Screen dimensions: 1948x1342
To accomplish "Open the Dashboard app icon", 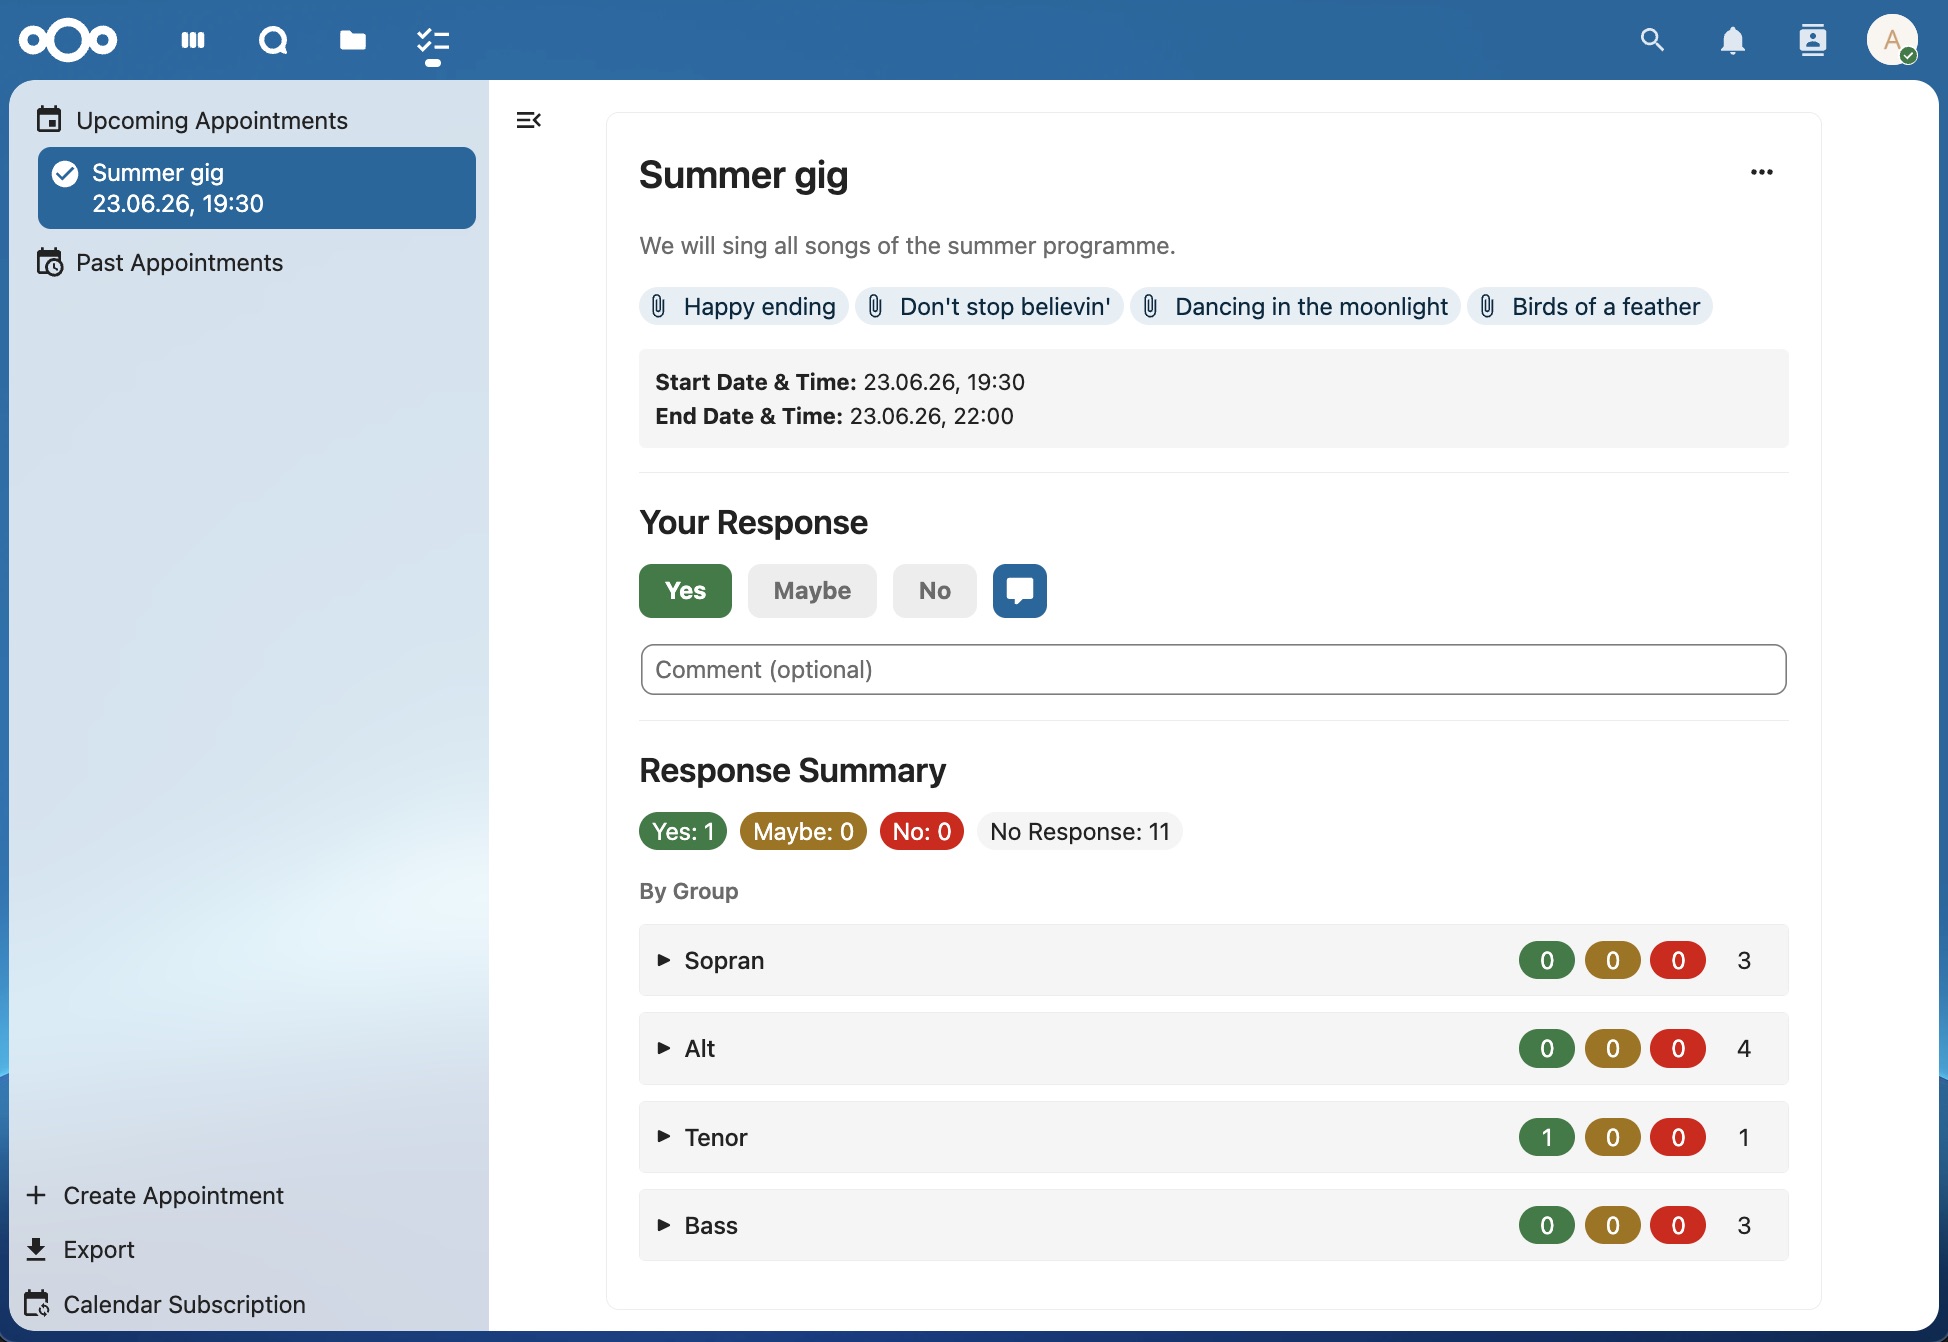I will point(193,40).
